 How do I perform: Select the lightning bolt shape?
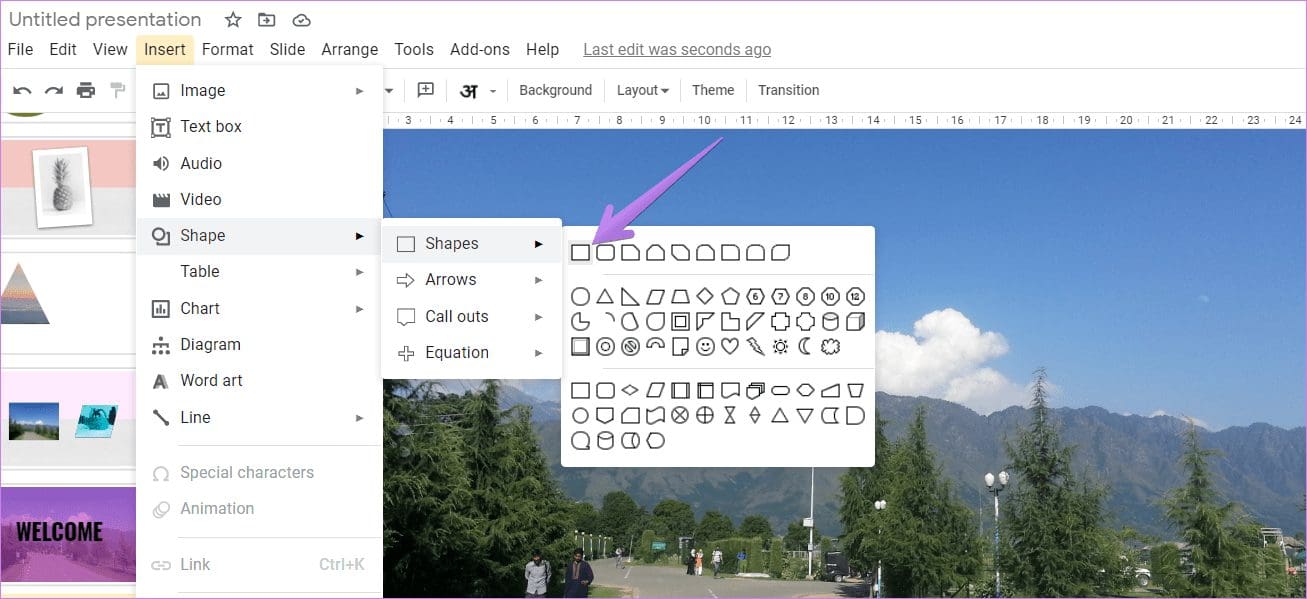coord(755,346)
